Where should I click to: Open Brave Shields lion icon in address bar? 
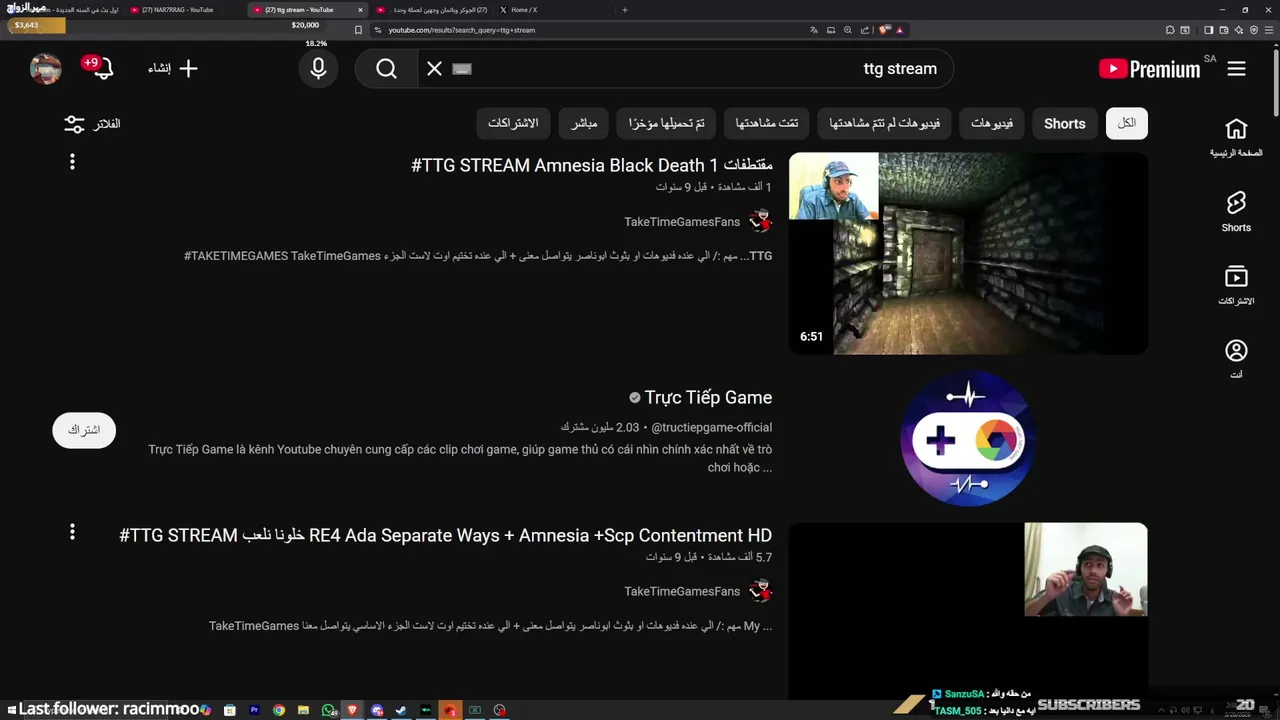884,30
